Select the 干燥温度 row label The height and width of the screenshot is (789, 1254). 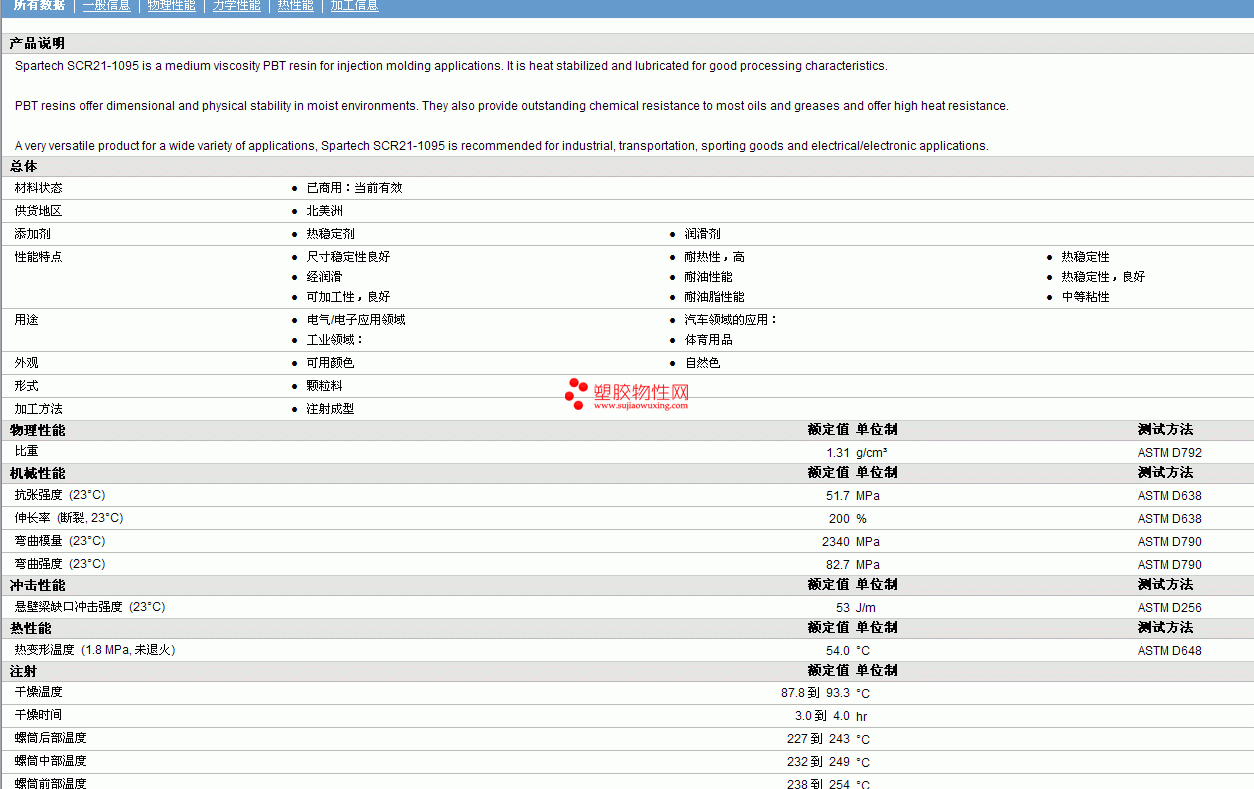pos(38,692)
